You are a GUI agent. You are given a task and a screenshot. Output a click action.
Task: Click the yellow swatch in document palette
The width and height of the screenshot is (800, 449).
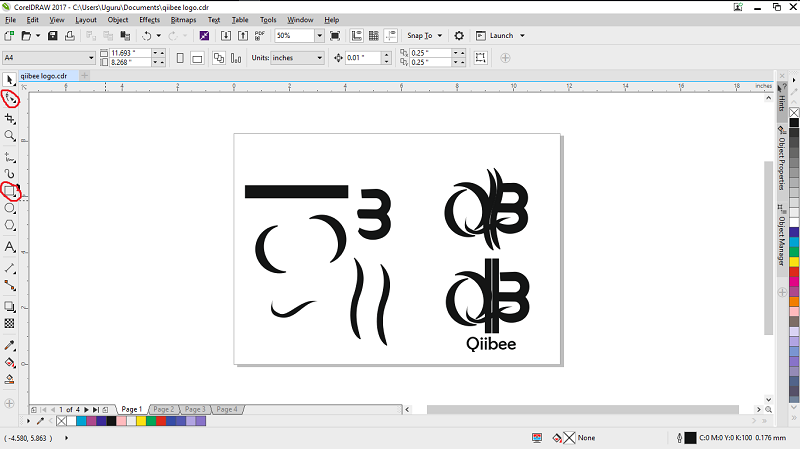[141, 421]
